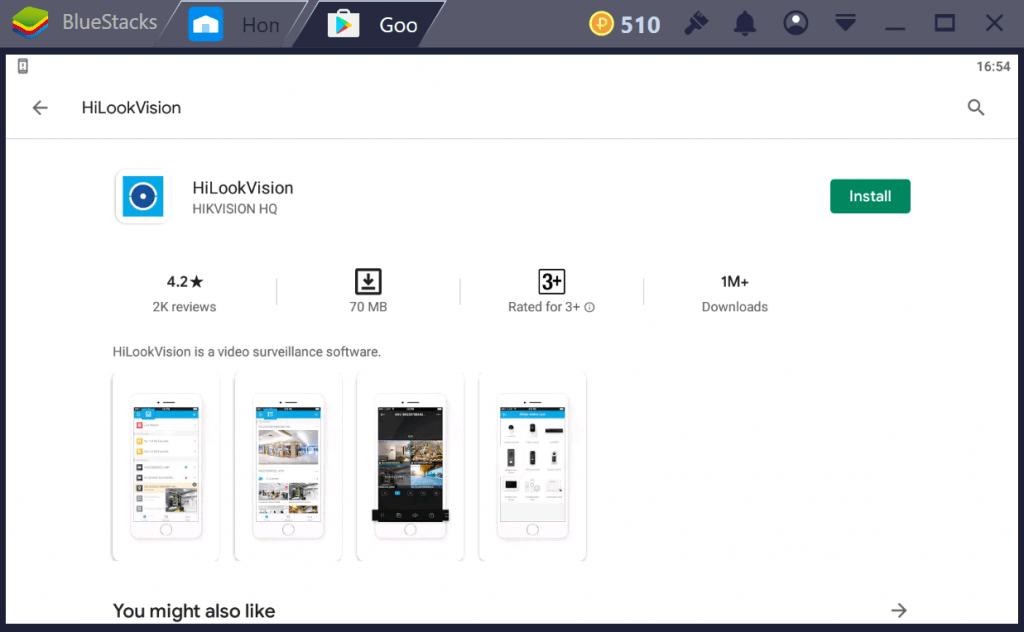Open second screenshot showing camera previews
The height and width of the screenshot is (632, 1024).
tap(288, 467)
